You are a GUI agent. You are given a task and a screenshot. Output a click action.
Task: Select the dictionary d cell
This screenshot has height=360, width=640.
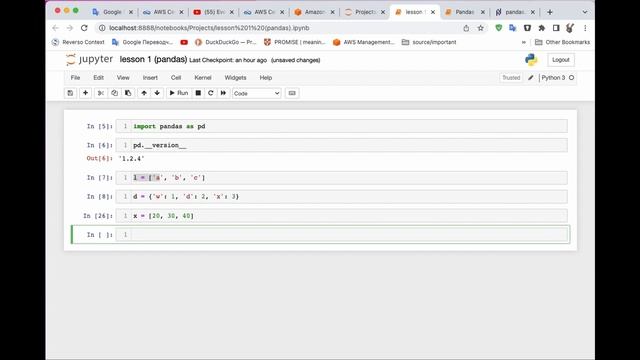coord(350,196)
